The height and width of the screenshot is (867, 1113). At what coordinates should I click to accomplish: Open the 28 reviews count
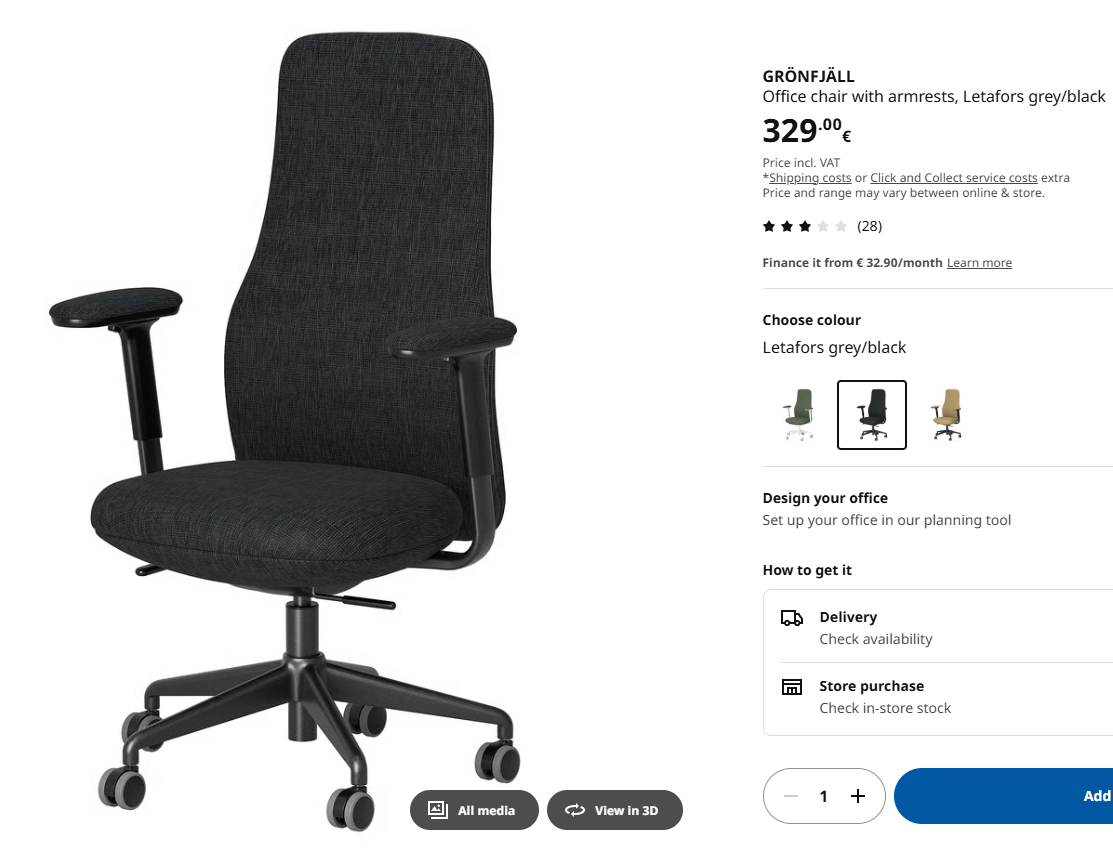click(x=869, y=226)
